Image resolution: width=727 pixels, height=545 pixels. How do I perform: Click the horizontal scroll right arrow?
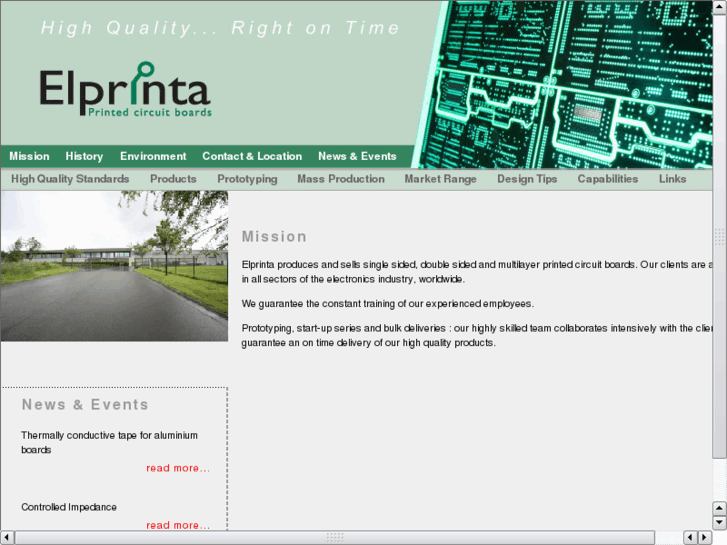coord(705,538)
